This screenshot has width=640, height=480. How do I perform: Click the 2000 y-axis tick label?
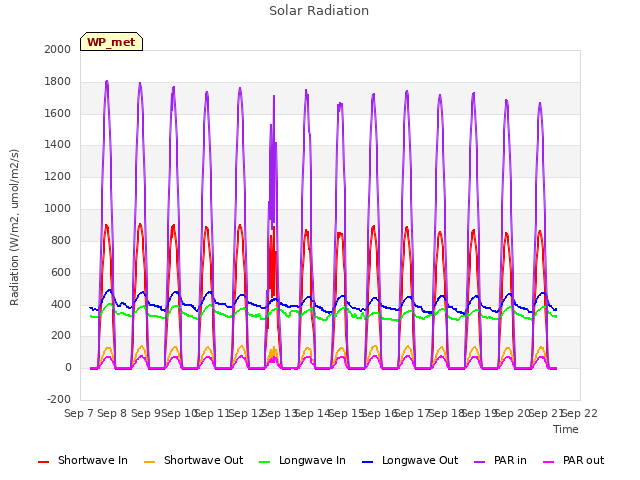[x=58, y=49]
